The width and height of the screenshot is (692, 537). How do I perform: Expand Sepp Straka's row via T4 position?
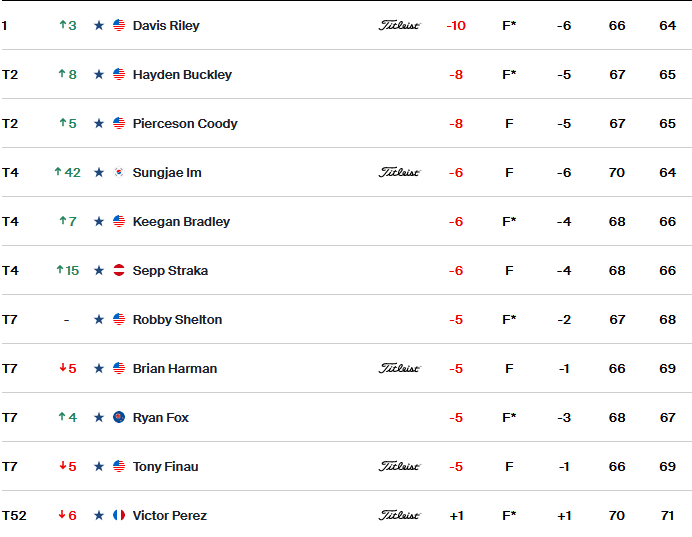[10, 270]
